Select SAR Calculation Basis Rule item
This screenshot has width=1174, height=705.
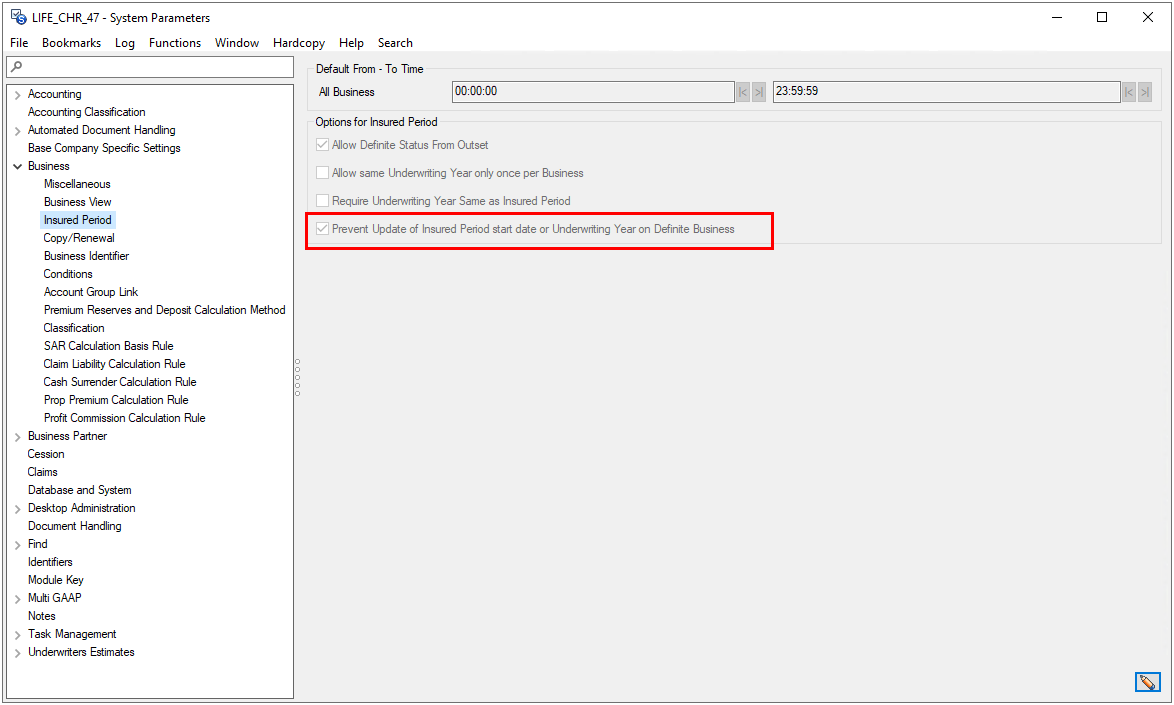click(108, 346)
